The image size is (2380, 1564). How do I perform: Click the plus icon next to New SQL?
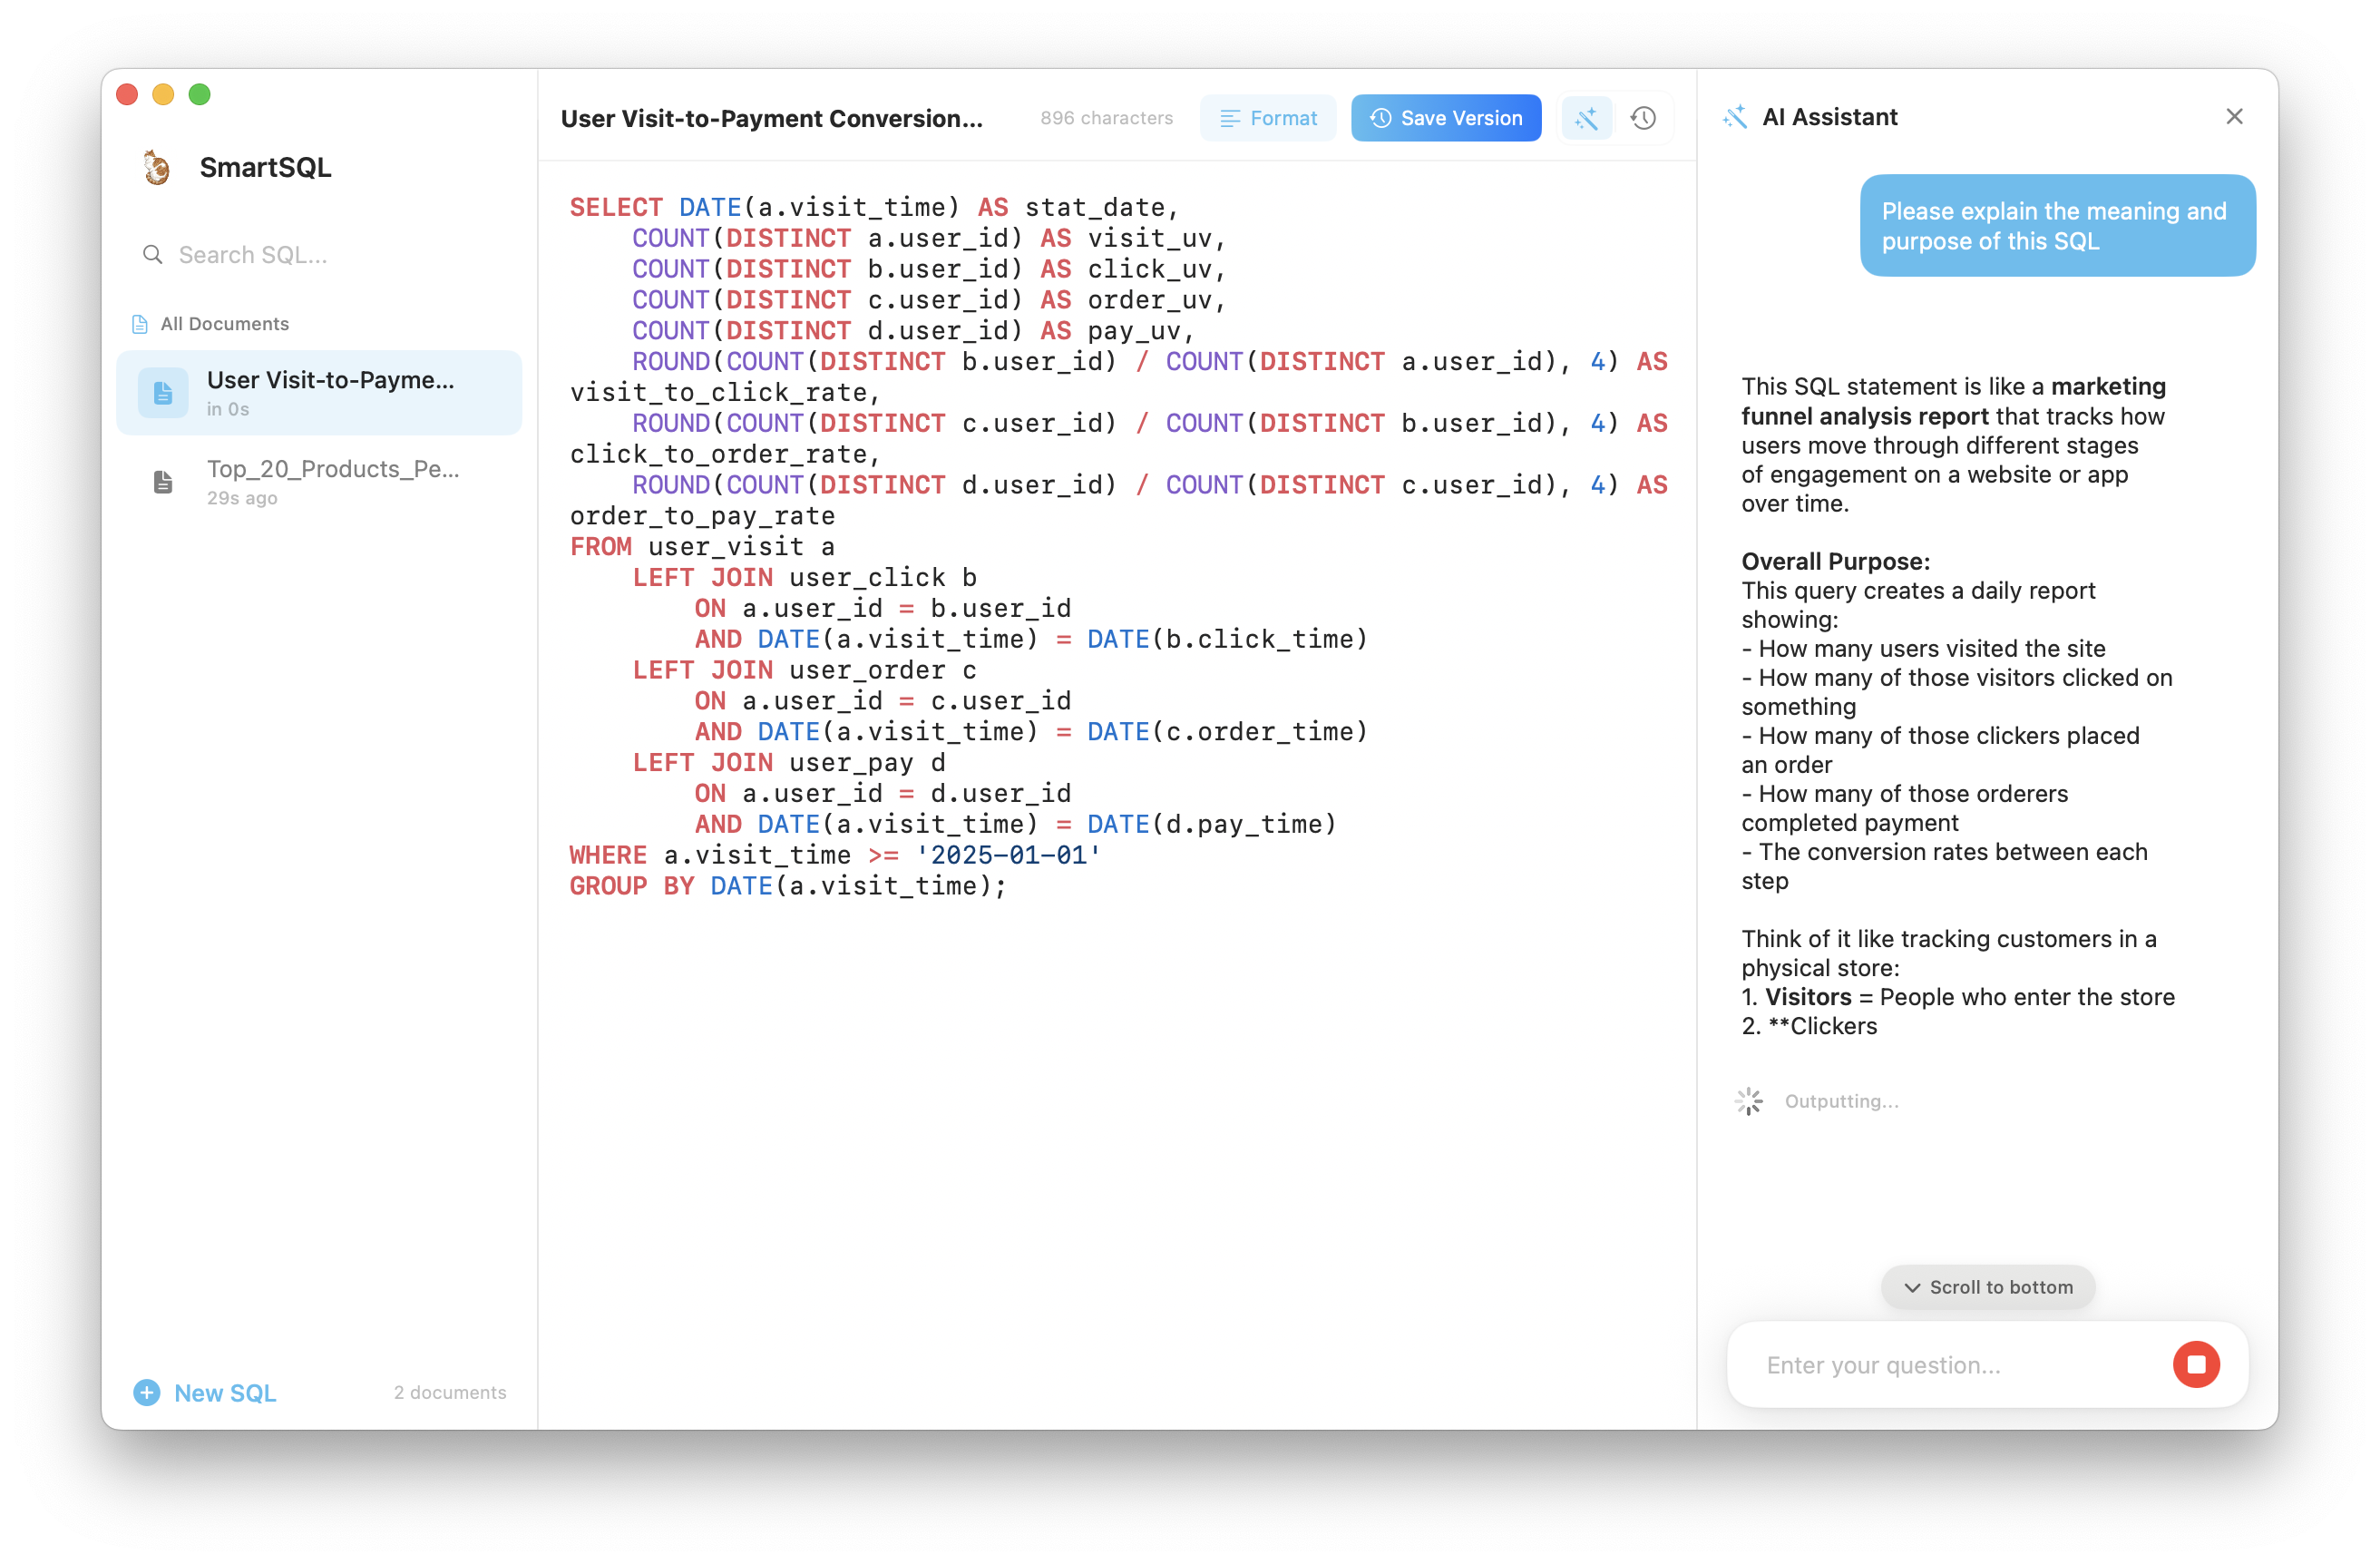(146, 1392)
